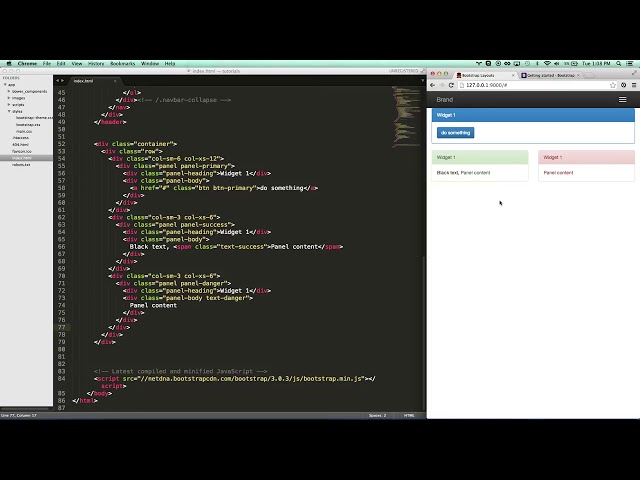This screenshot has width=640, height=480.
Task: Open 404.html in sidebar
Action: [x=20, y=144]
